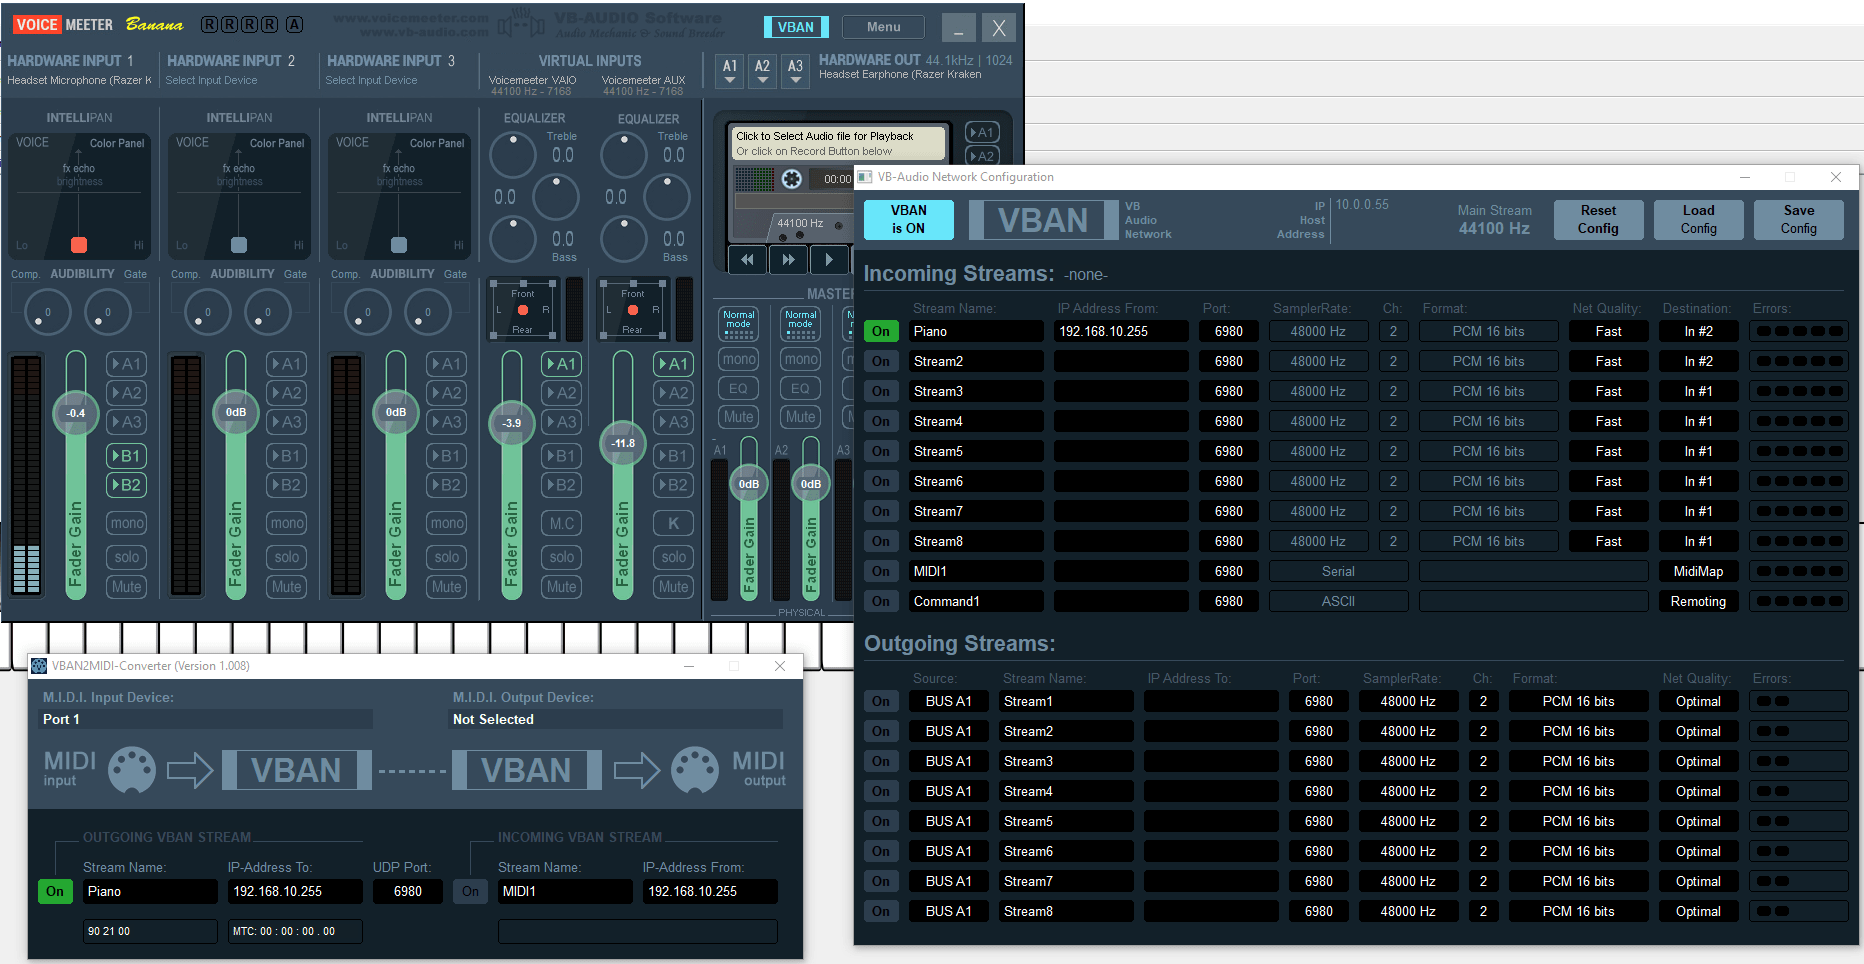Toggle Normal mode icon on second master bus
Viewport: 1864px width, 964px height.
(801, 323)
